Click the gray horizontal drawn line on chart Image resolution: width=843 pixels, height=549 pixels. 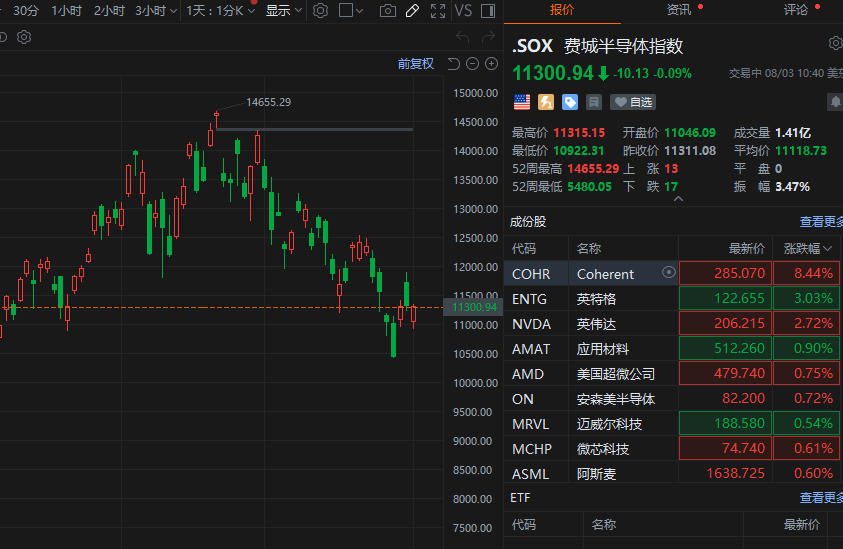pyautogui.click(x=315, y=129)
